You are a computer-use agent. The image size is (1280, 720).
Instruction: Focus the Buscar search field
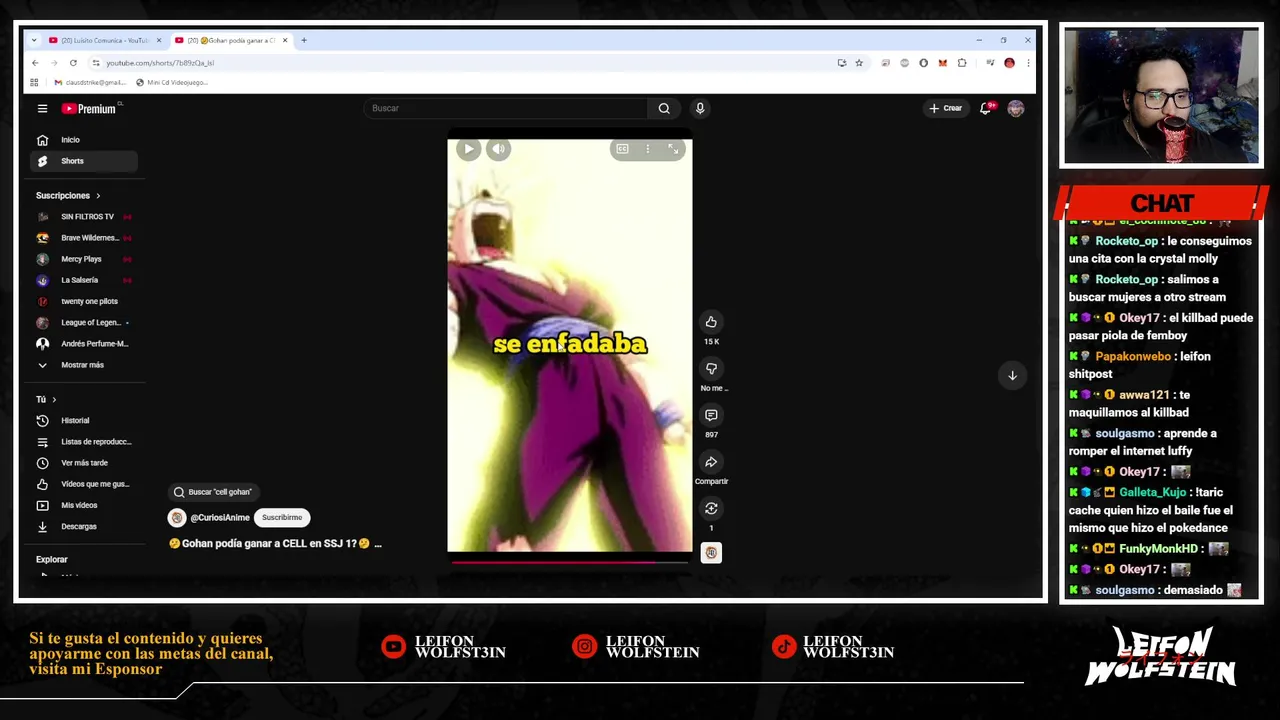[x=505, y=108]
